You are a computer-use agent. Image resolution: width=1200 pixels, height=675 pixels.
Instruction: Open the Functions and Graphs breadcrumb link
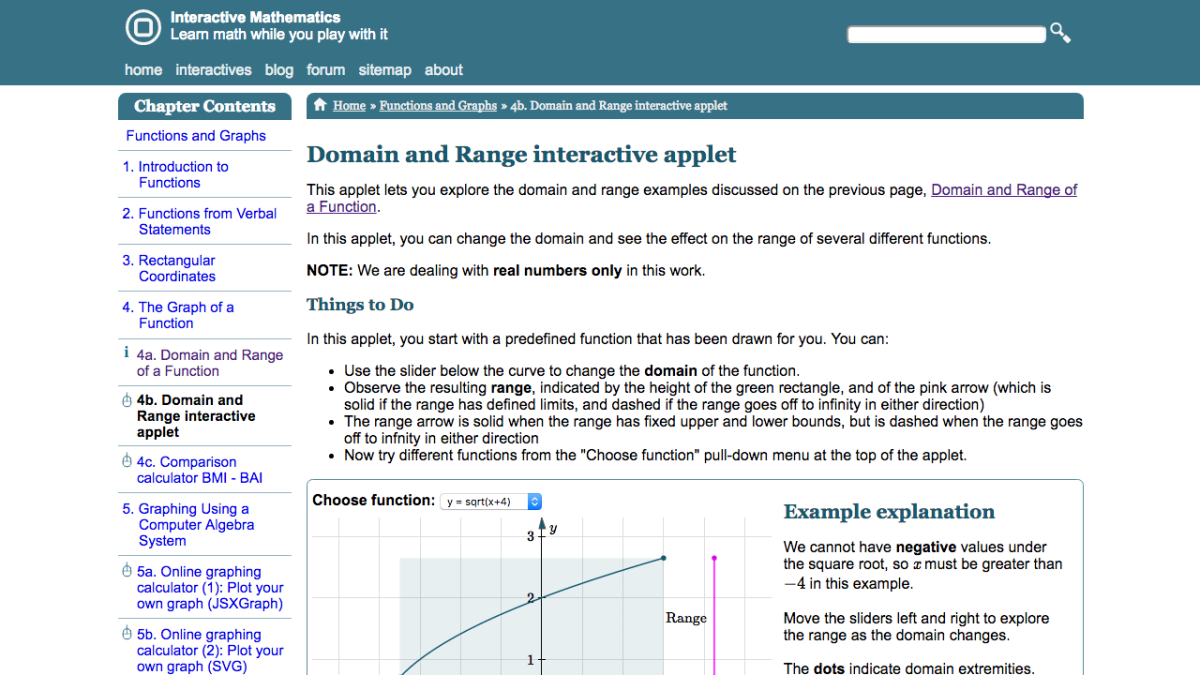(438, 105)
